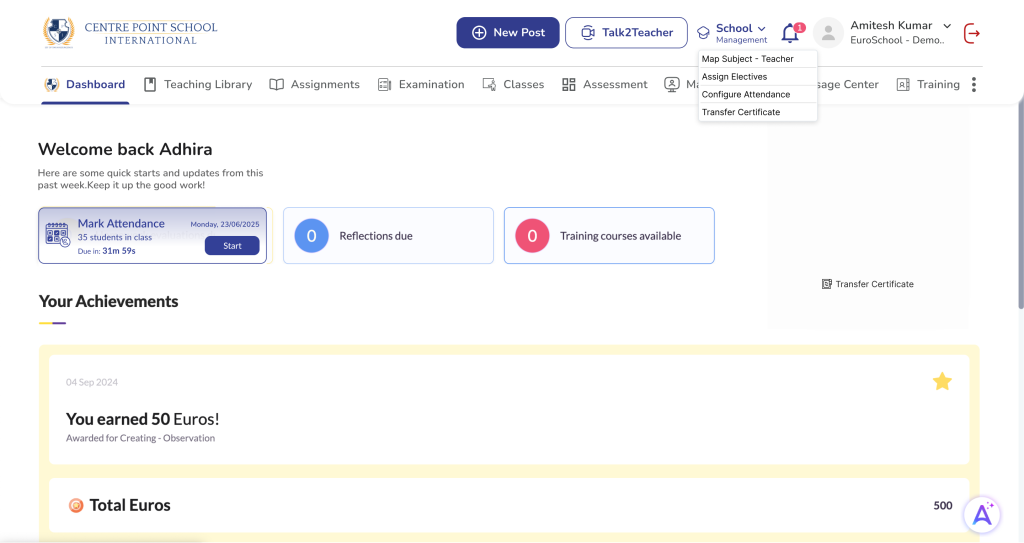Click the red logout icon
The image size is (1024, 543).
(971, 33)
